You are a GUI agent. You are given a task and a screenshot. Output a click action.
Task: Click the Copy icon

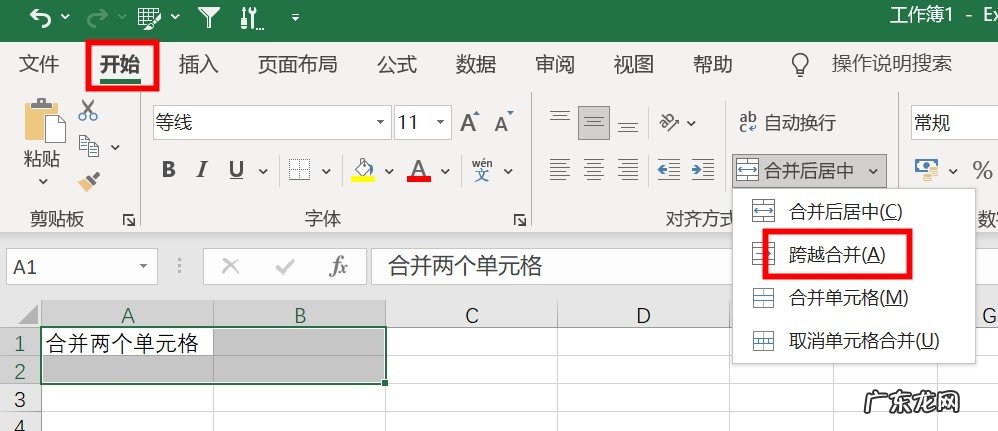[88, 146]
